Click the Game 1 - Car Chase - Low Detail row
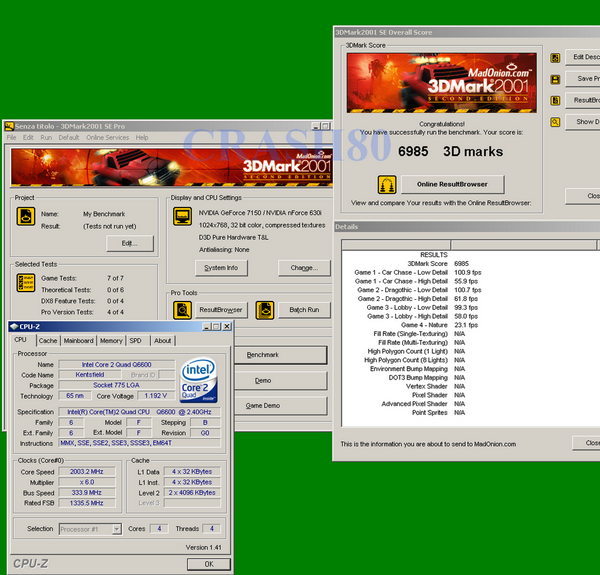600x575 pixels. click(x=418, y=273)
